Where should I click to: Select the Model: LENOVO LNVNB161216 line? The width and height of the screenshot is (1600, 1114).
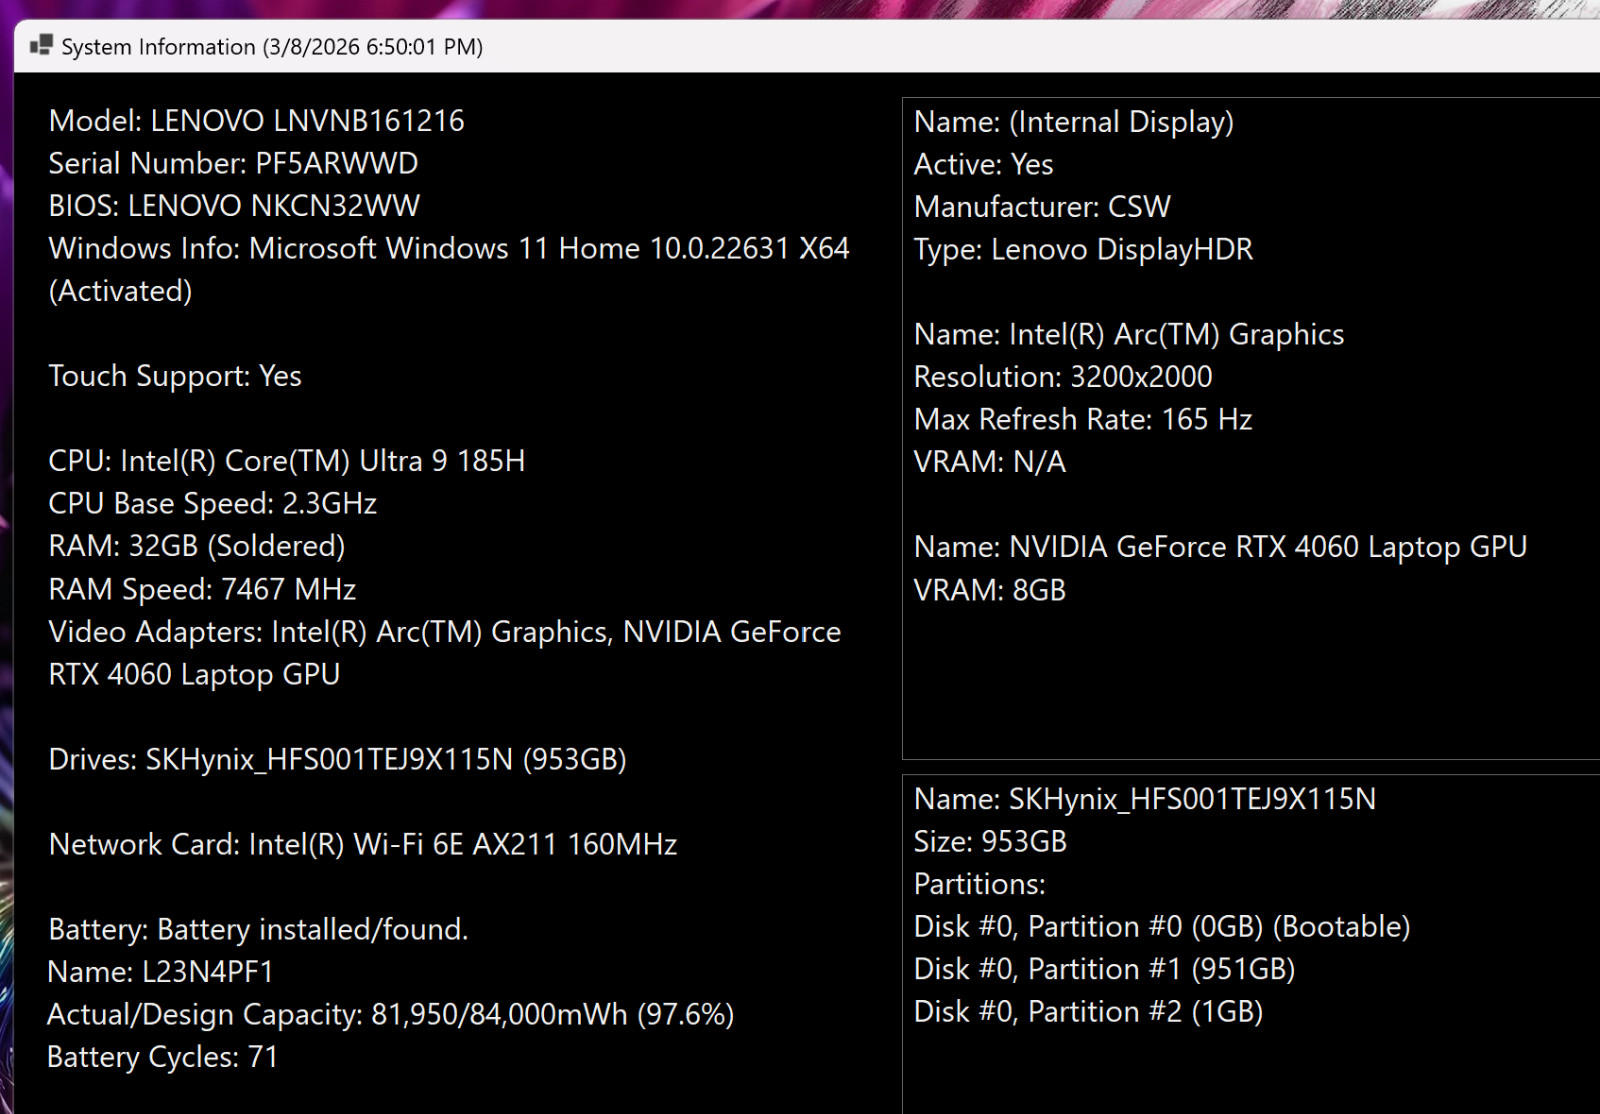256,121
